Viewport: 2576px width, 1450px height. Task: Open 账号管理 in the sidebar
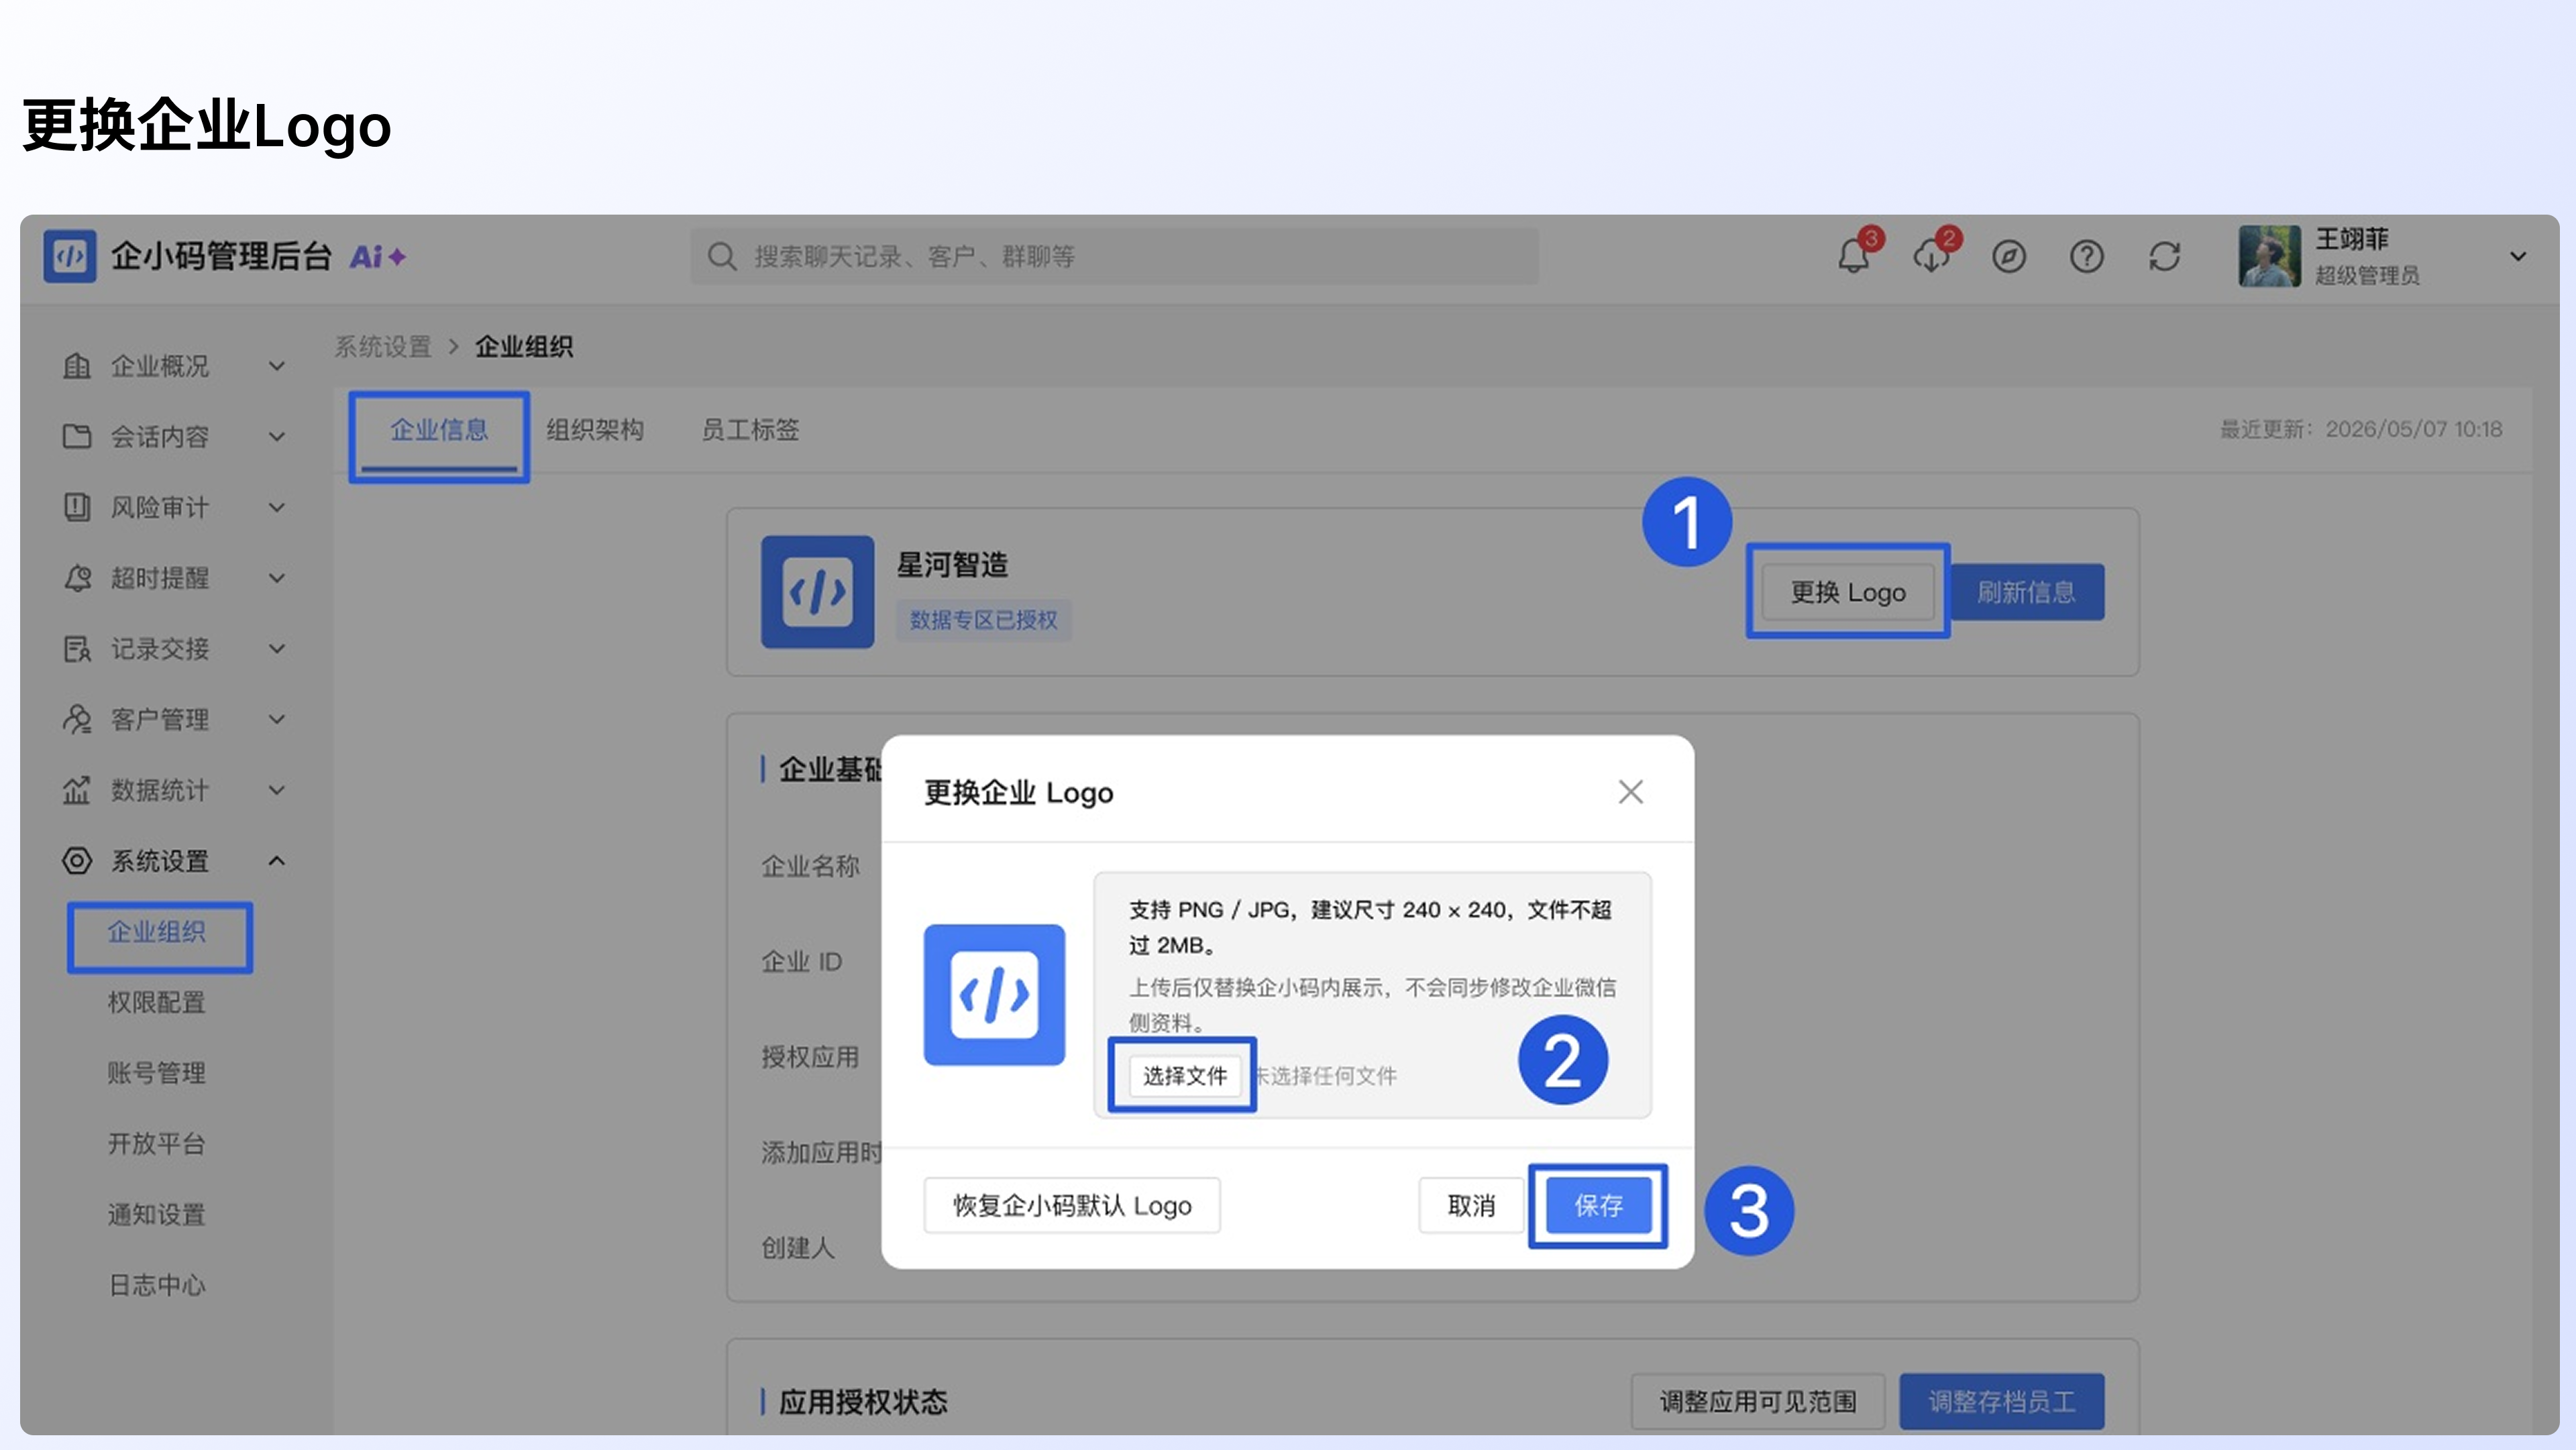157,1074
